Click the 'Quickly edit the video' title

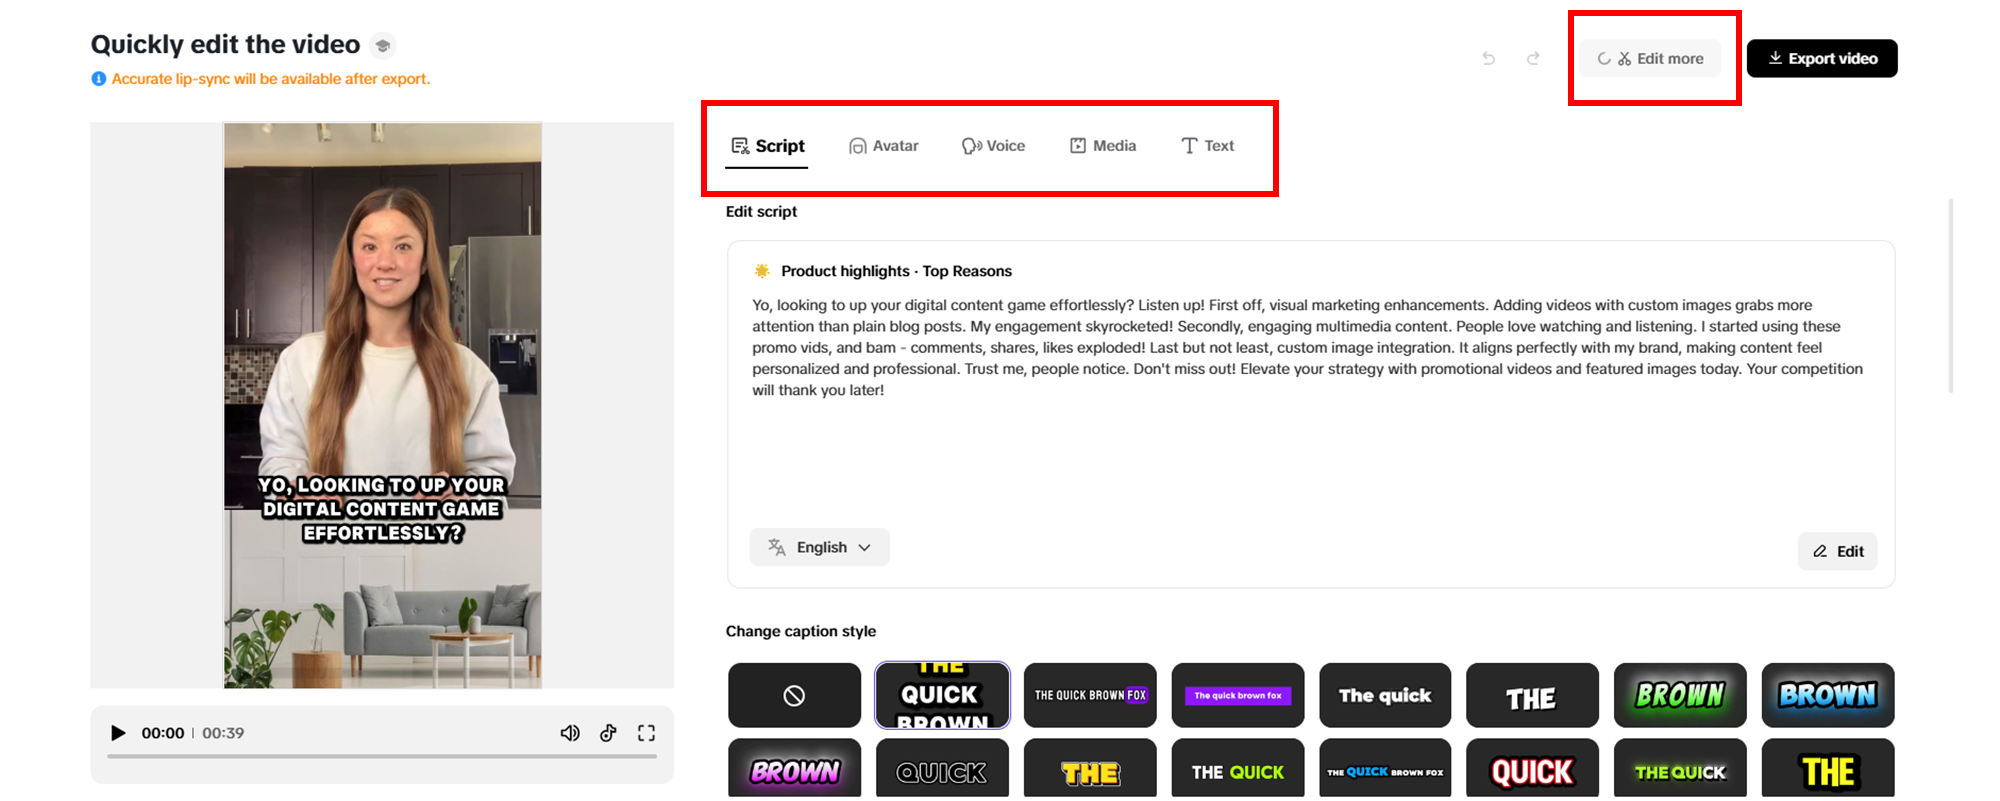[x=225, y=45]
